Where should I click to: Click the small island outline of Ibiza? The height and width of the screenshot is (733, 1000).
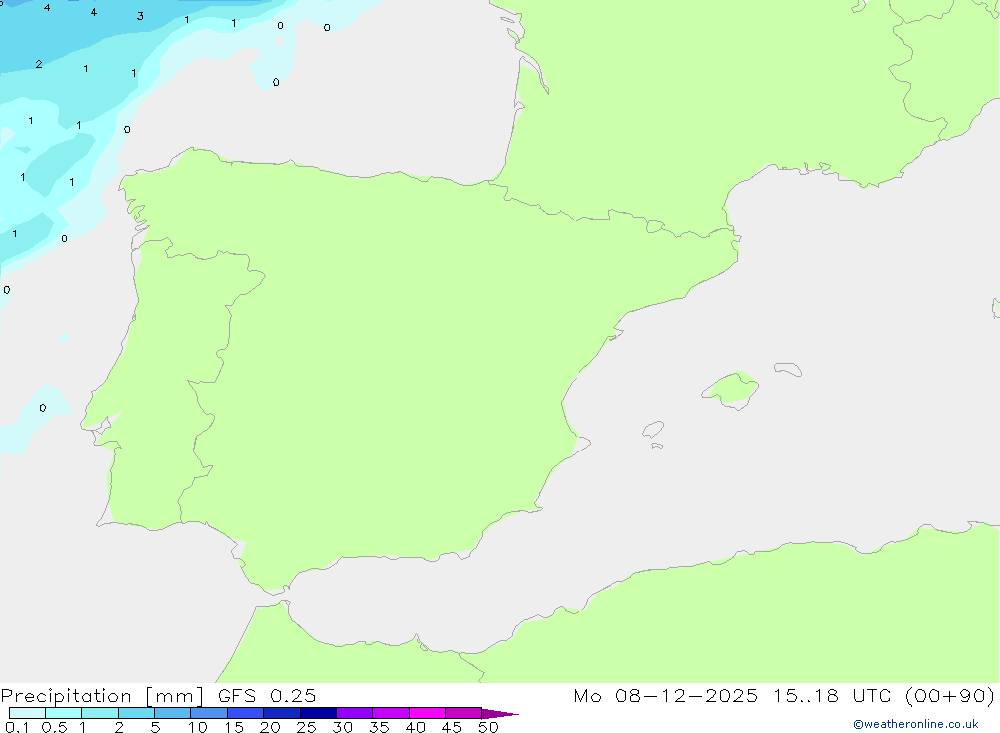(653, 430)
